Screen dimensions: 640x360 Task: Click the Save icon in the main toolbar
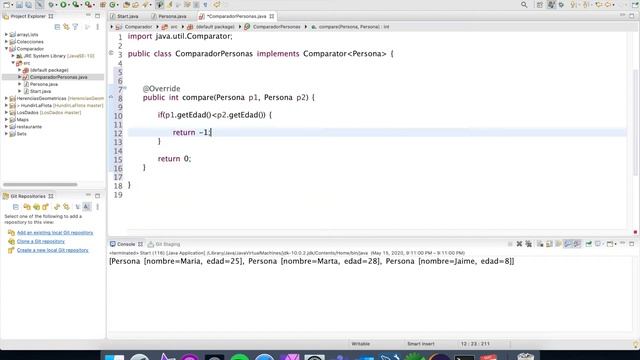pyautogui.click(x=19, y=5)
